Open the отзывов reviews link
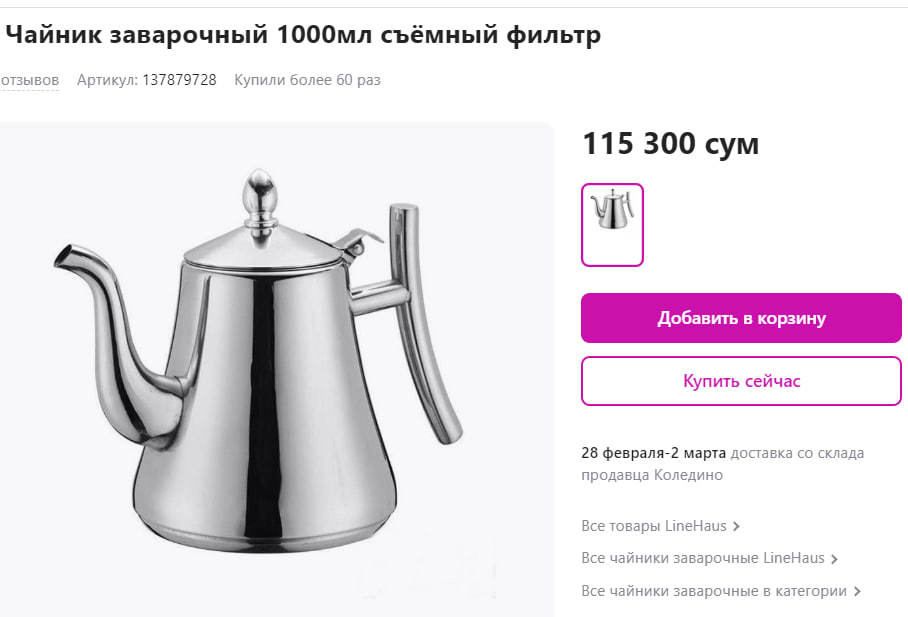Viewport: 908px width, 617px height. coord(30,80)
